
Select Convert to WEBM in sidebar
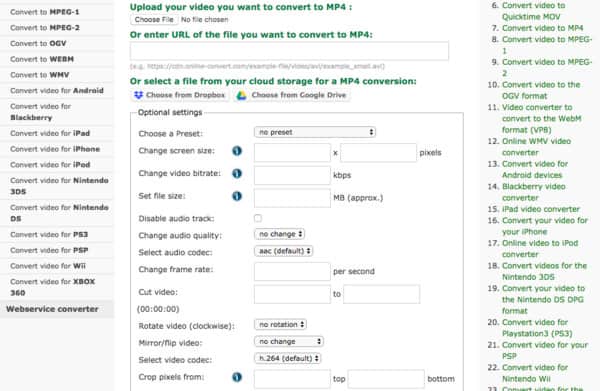point(42,59)
